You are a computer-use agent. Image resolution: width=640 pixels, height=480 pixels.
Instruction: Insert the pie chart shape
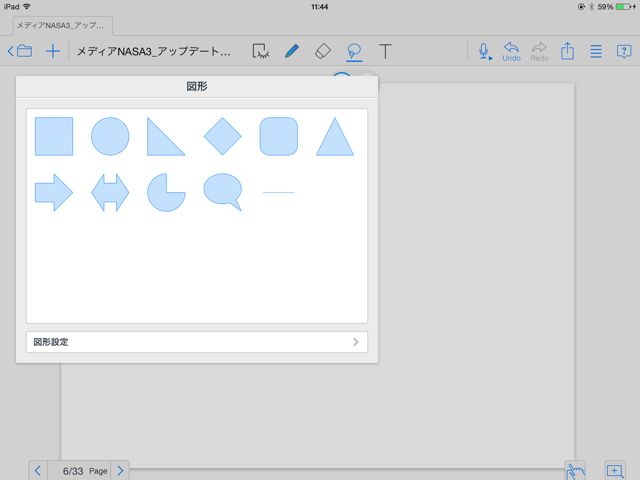166,192
